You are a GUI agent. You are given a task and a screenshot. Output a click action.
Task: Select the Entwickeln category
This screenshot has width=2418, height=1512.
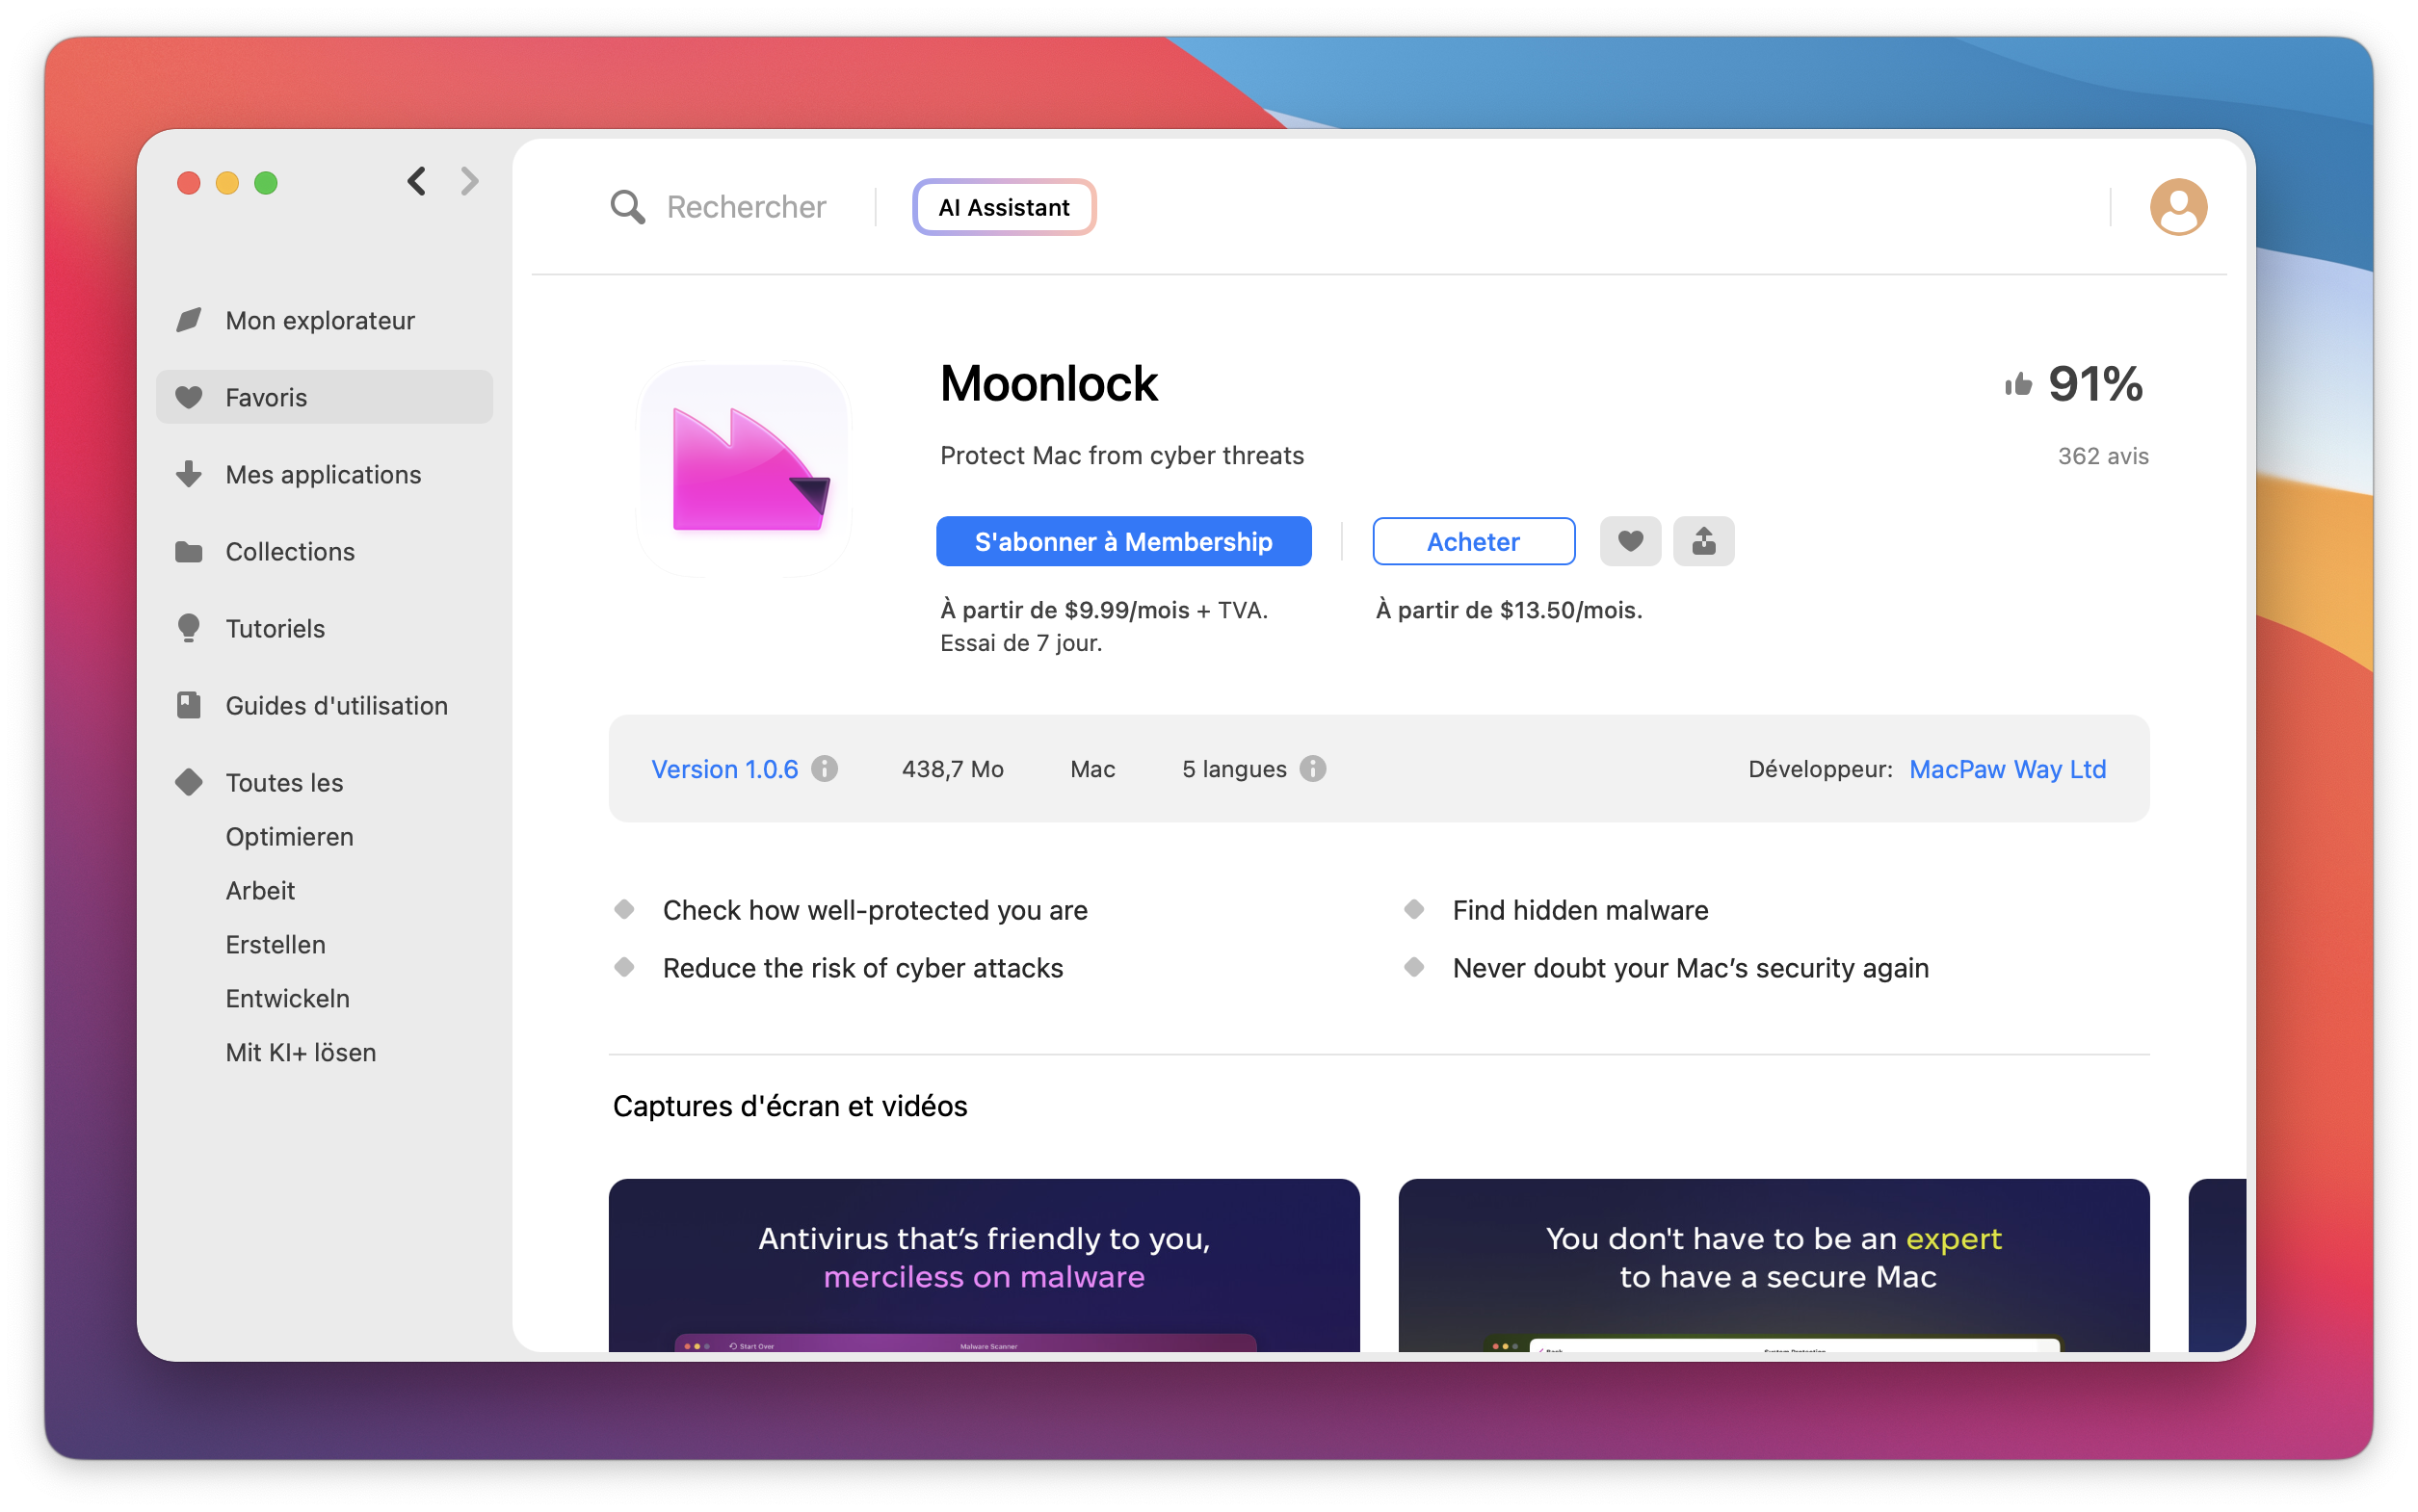pyautogui.click(x=287, y=998)
